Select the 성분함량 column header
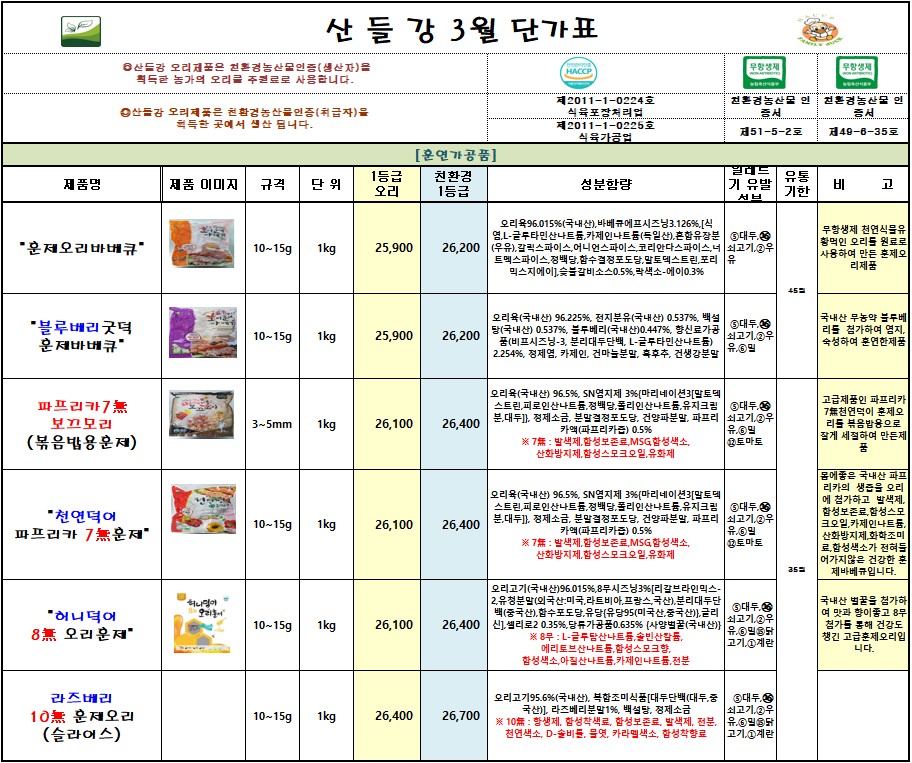 [607, 185]
